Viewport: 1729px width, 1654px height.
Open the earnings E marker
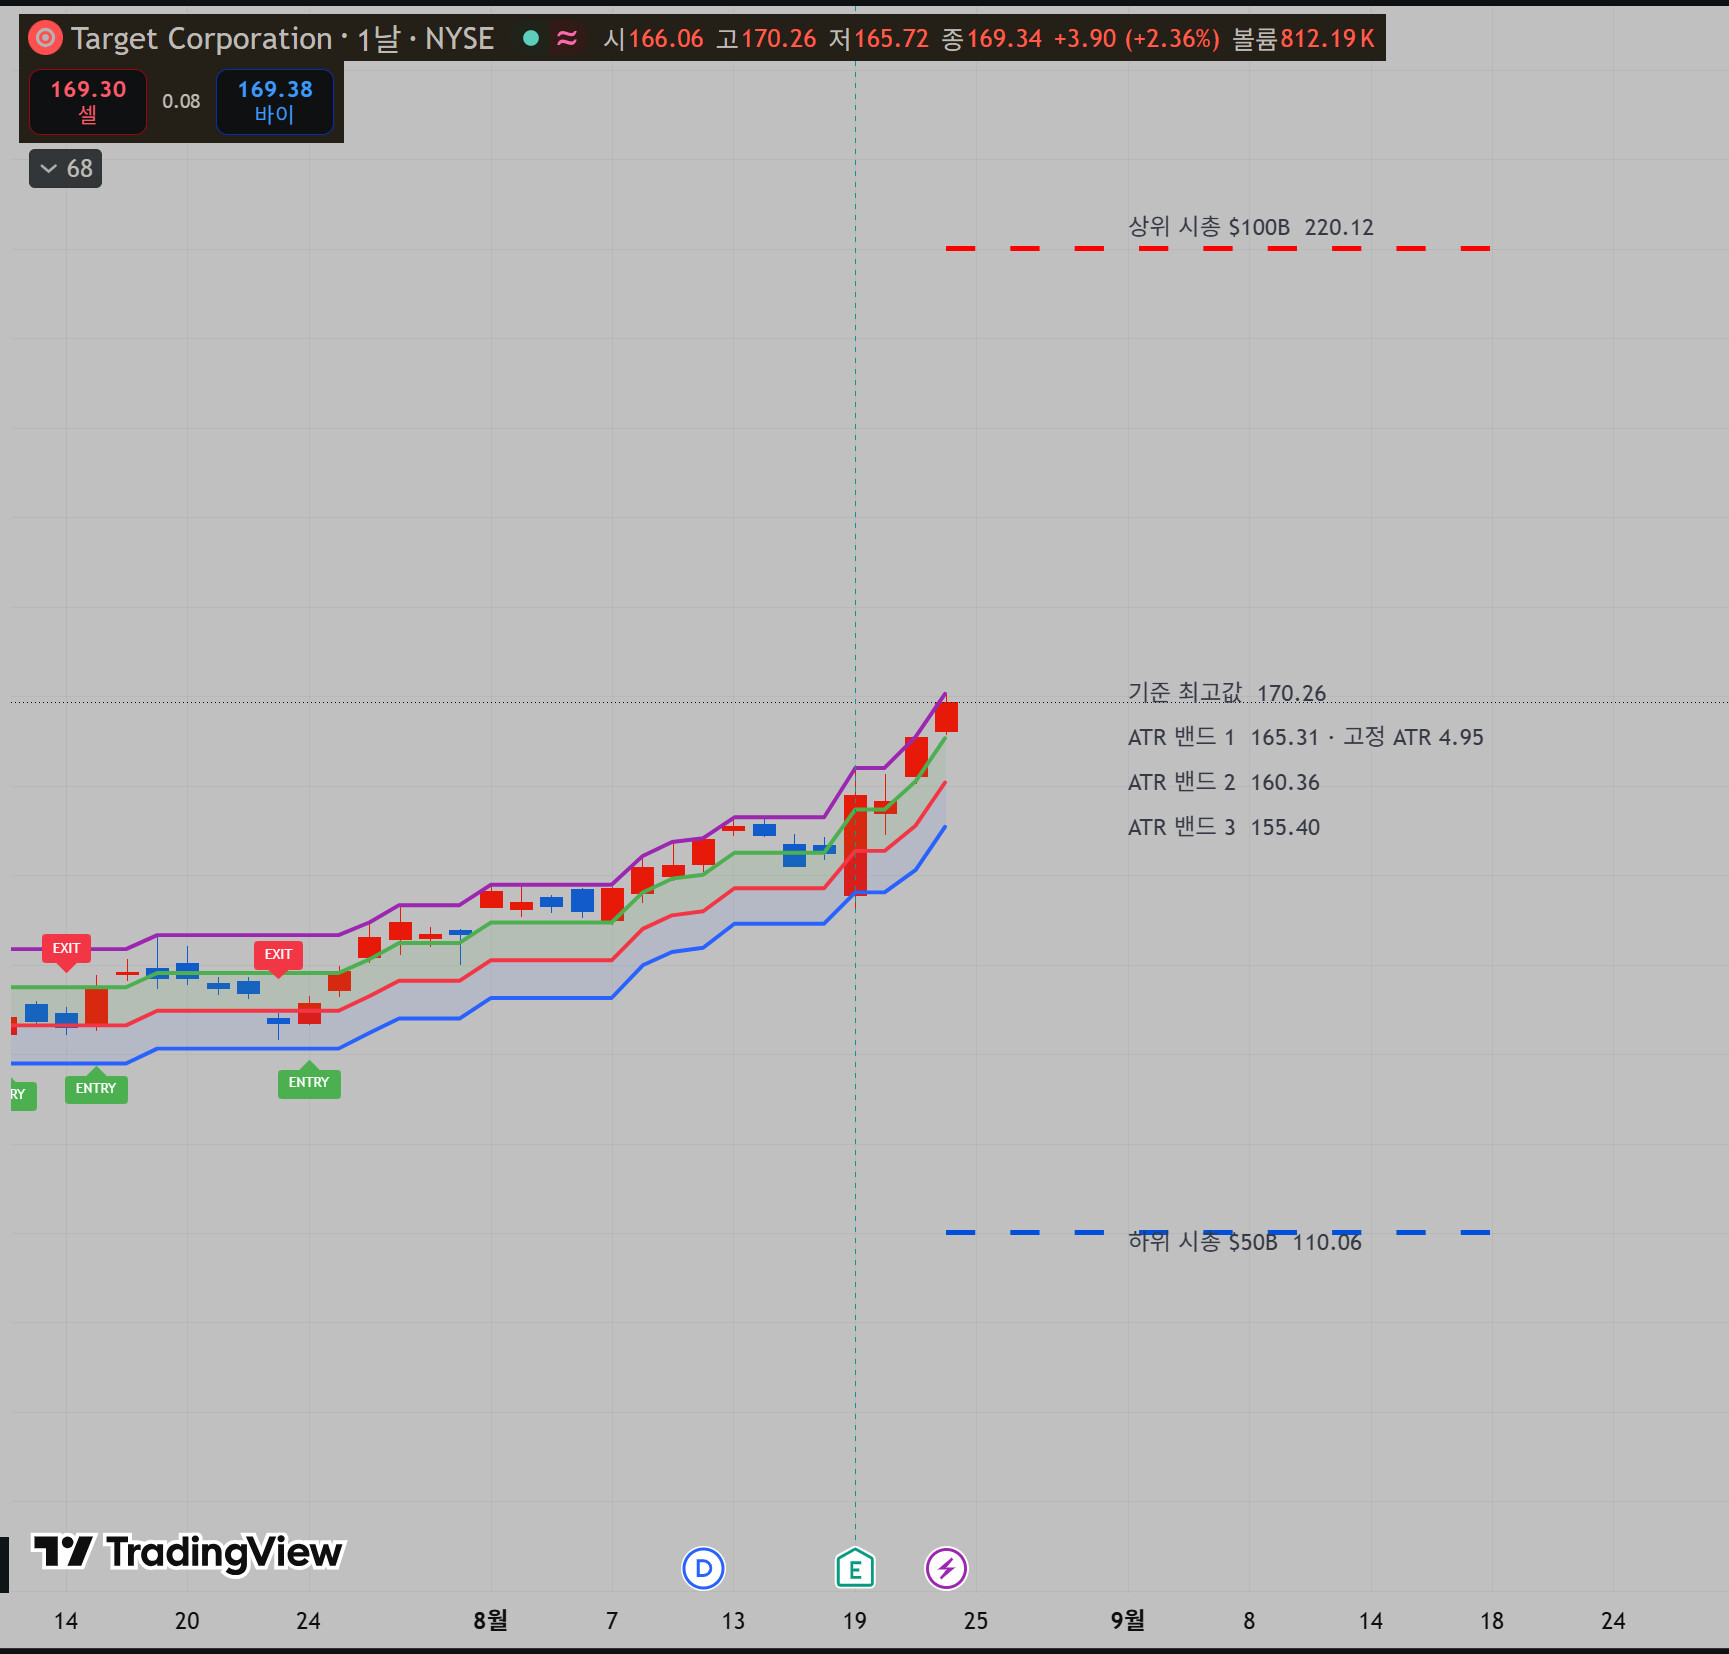tap(855, 1568)
